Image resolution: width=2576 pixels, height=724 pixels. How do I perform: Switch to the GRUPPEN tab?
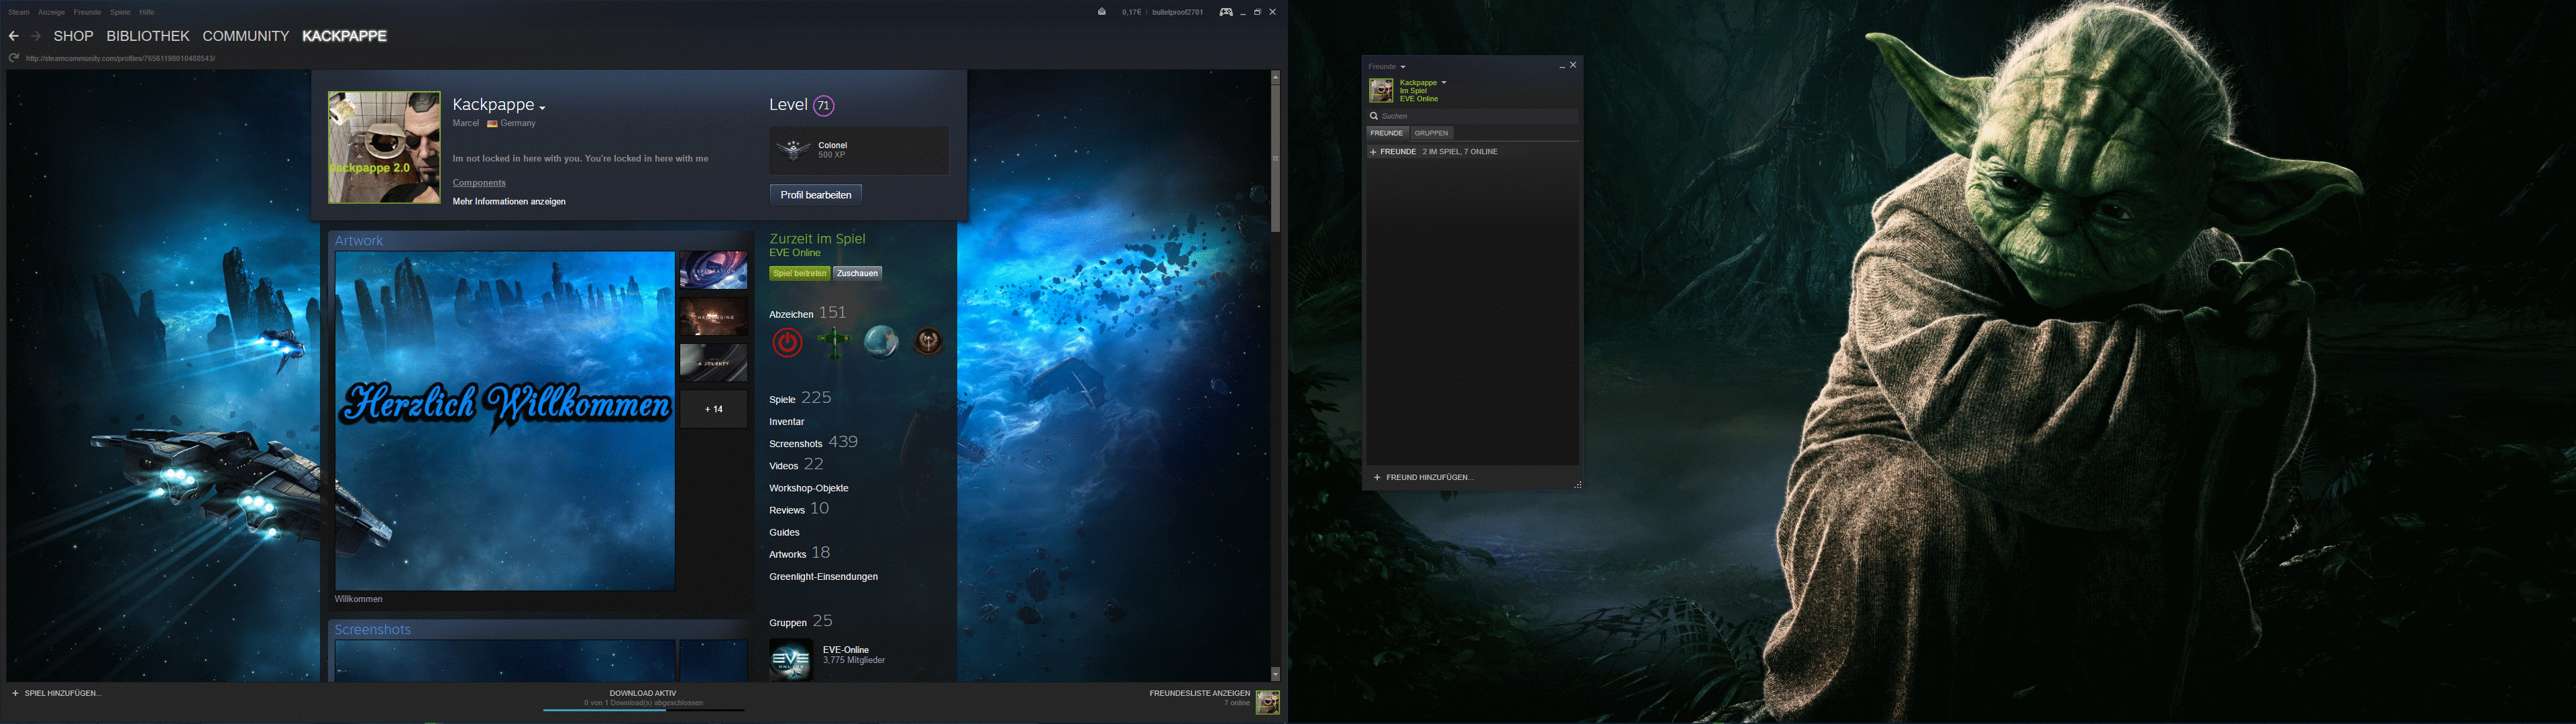[x=1431, y=133]
